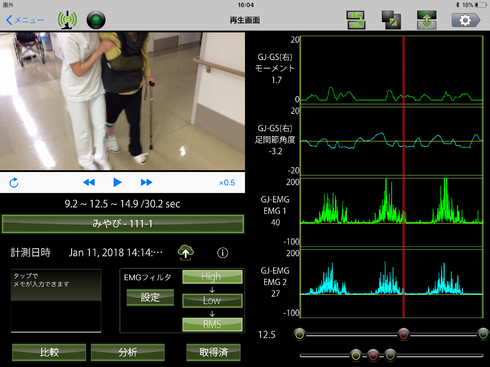Open the 比較 comparison view

(49, 352)
